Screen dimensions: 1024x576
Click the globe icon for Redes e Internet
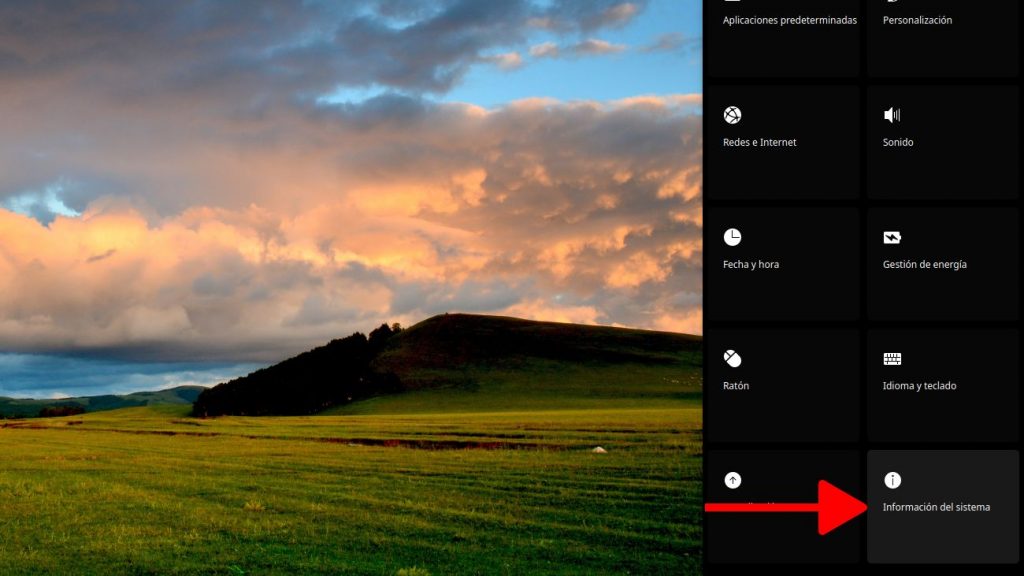click(x=732, y=115)
